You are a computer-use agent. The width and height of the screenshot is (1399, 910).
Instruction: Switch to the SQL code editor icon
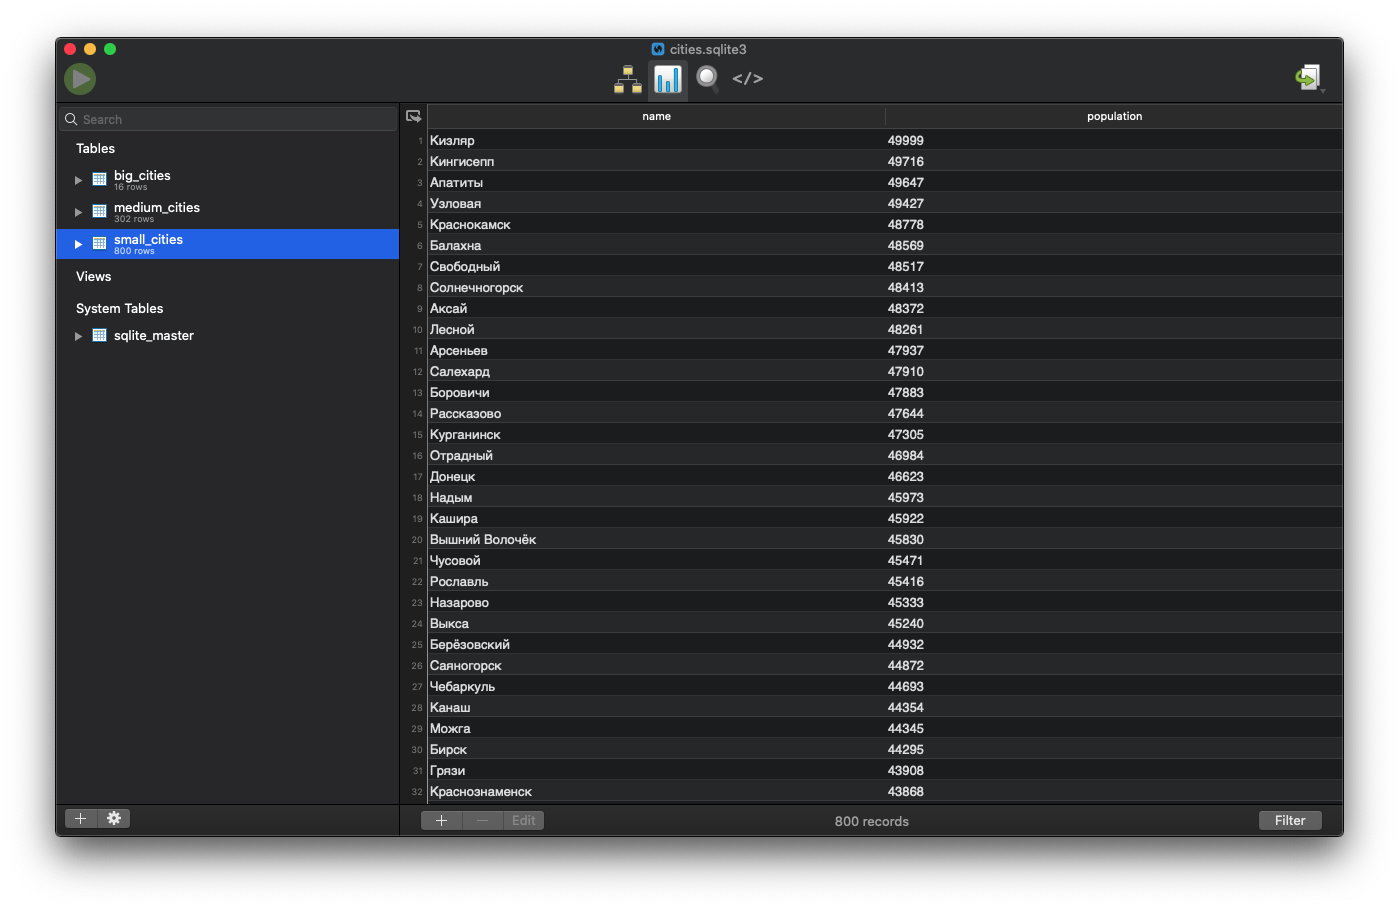[x=748, y=79]
